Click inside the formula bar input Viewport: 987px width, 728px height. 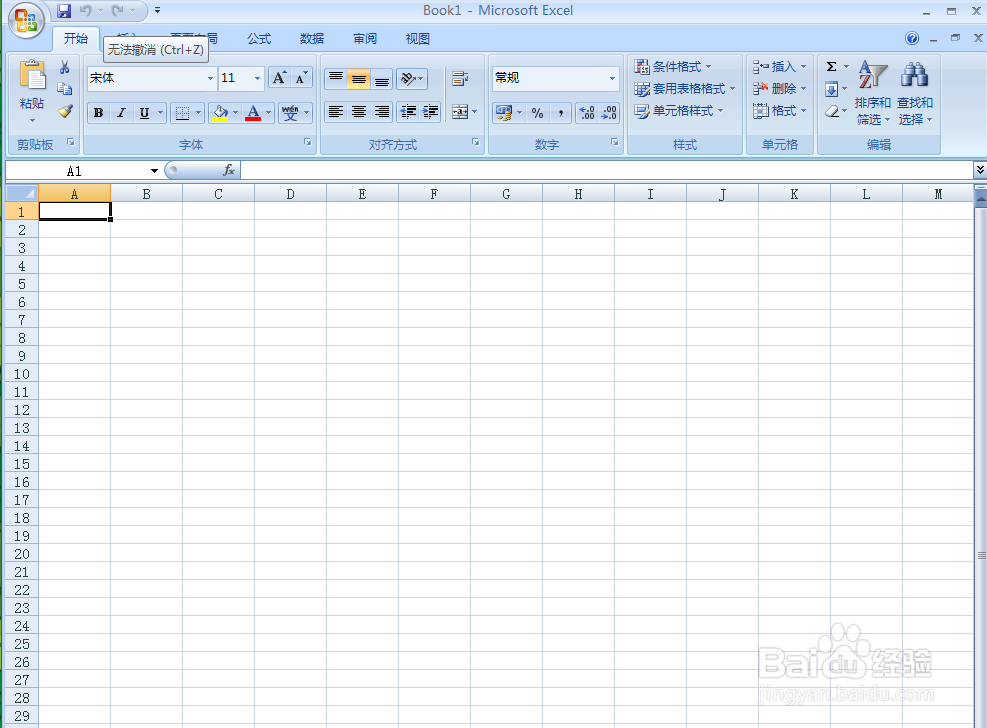point(607,170)
